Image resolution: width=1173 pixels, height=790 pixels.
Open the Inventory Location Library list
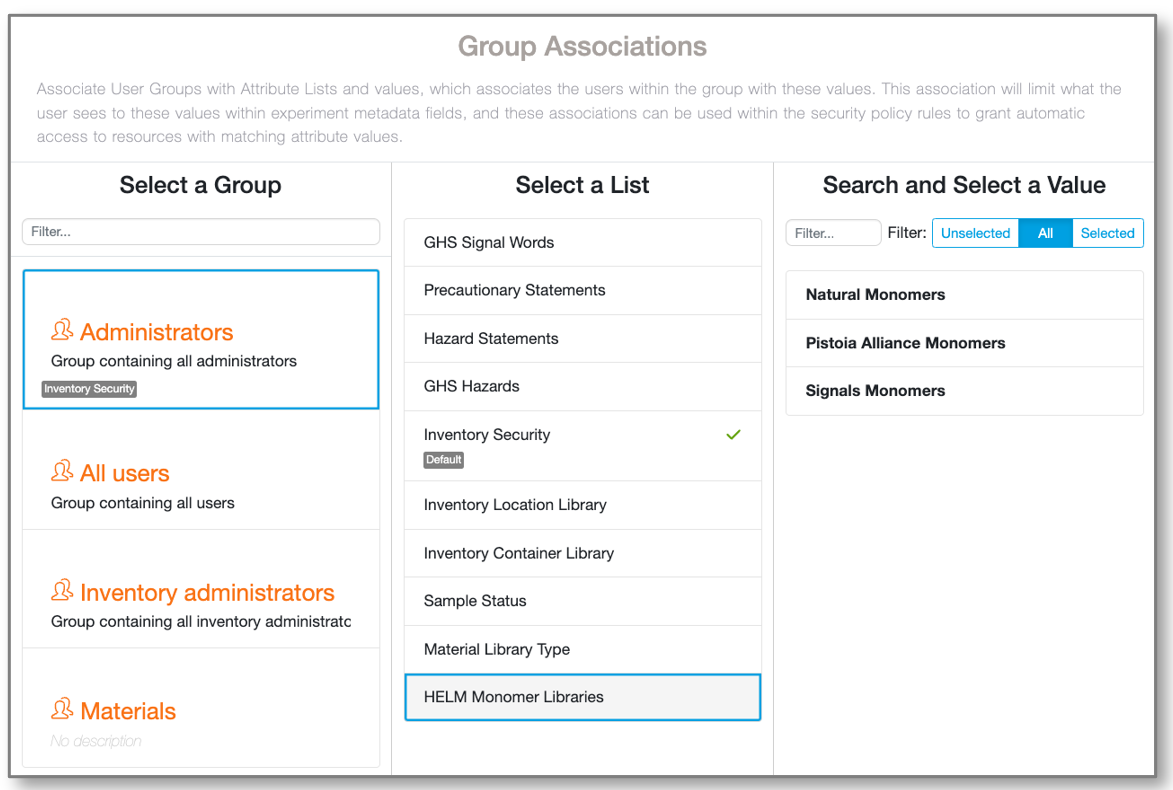point(583,505)
